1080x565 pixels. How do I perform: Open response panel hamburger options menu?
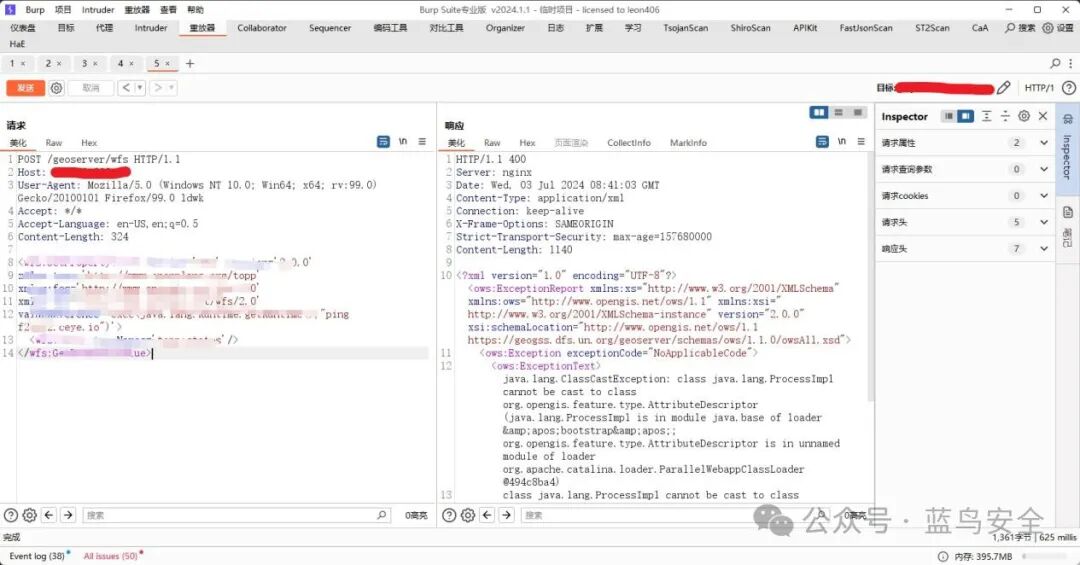[x=861, y=141]
